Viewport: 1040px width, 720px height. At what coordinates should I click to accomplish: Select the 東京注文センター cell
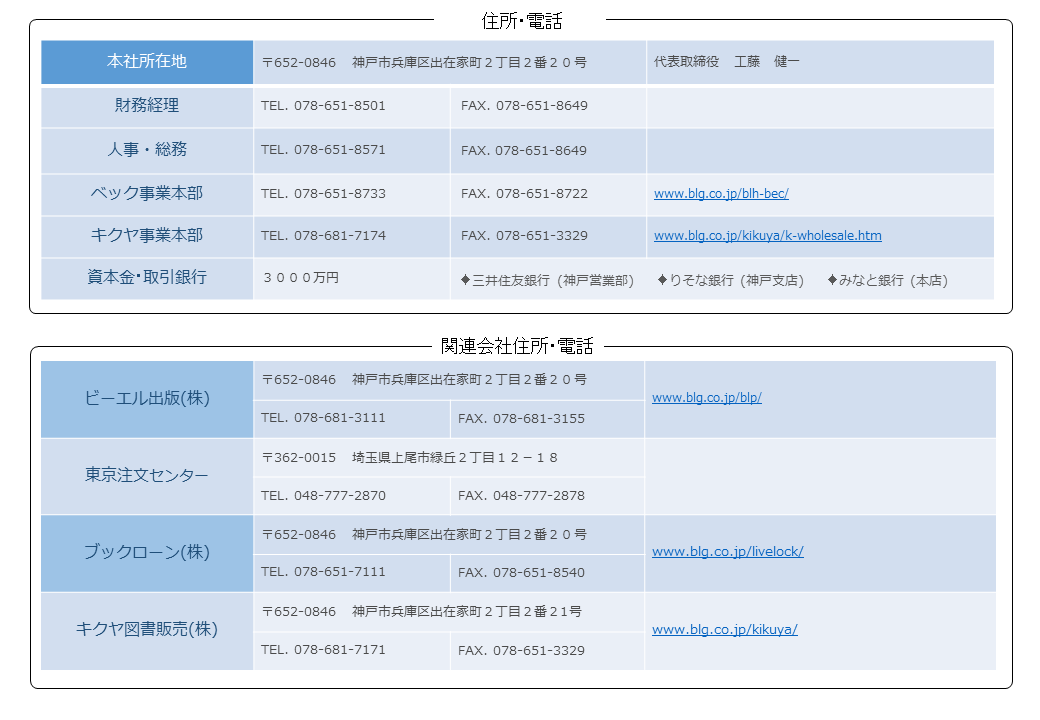click(147, 475)
